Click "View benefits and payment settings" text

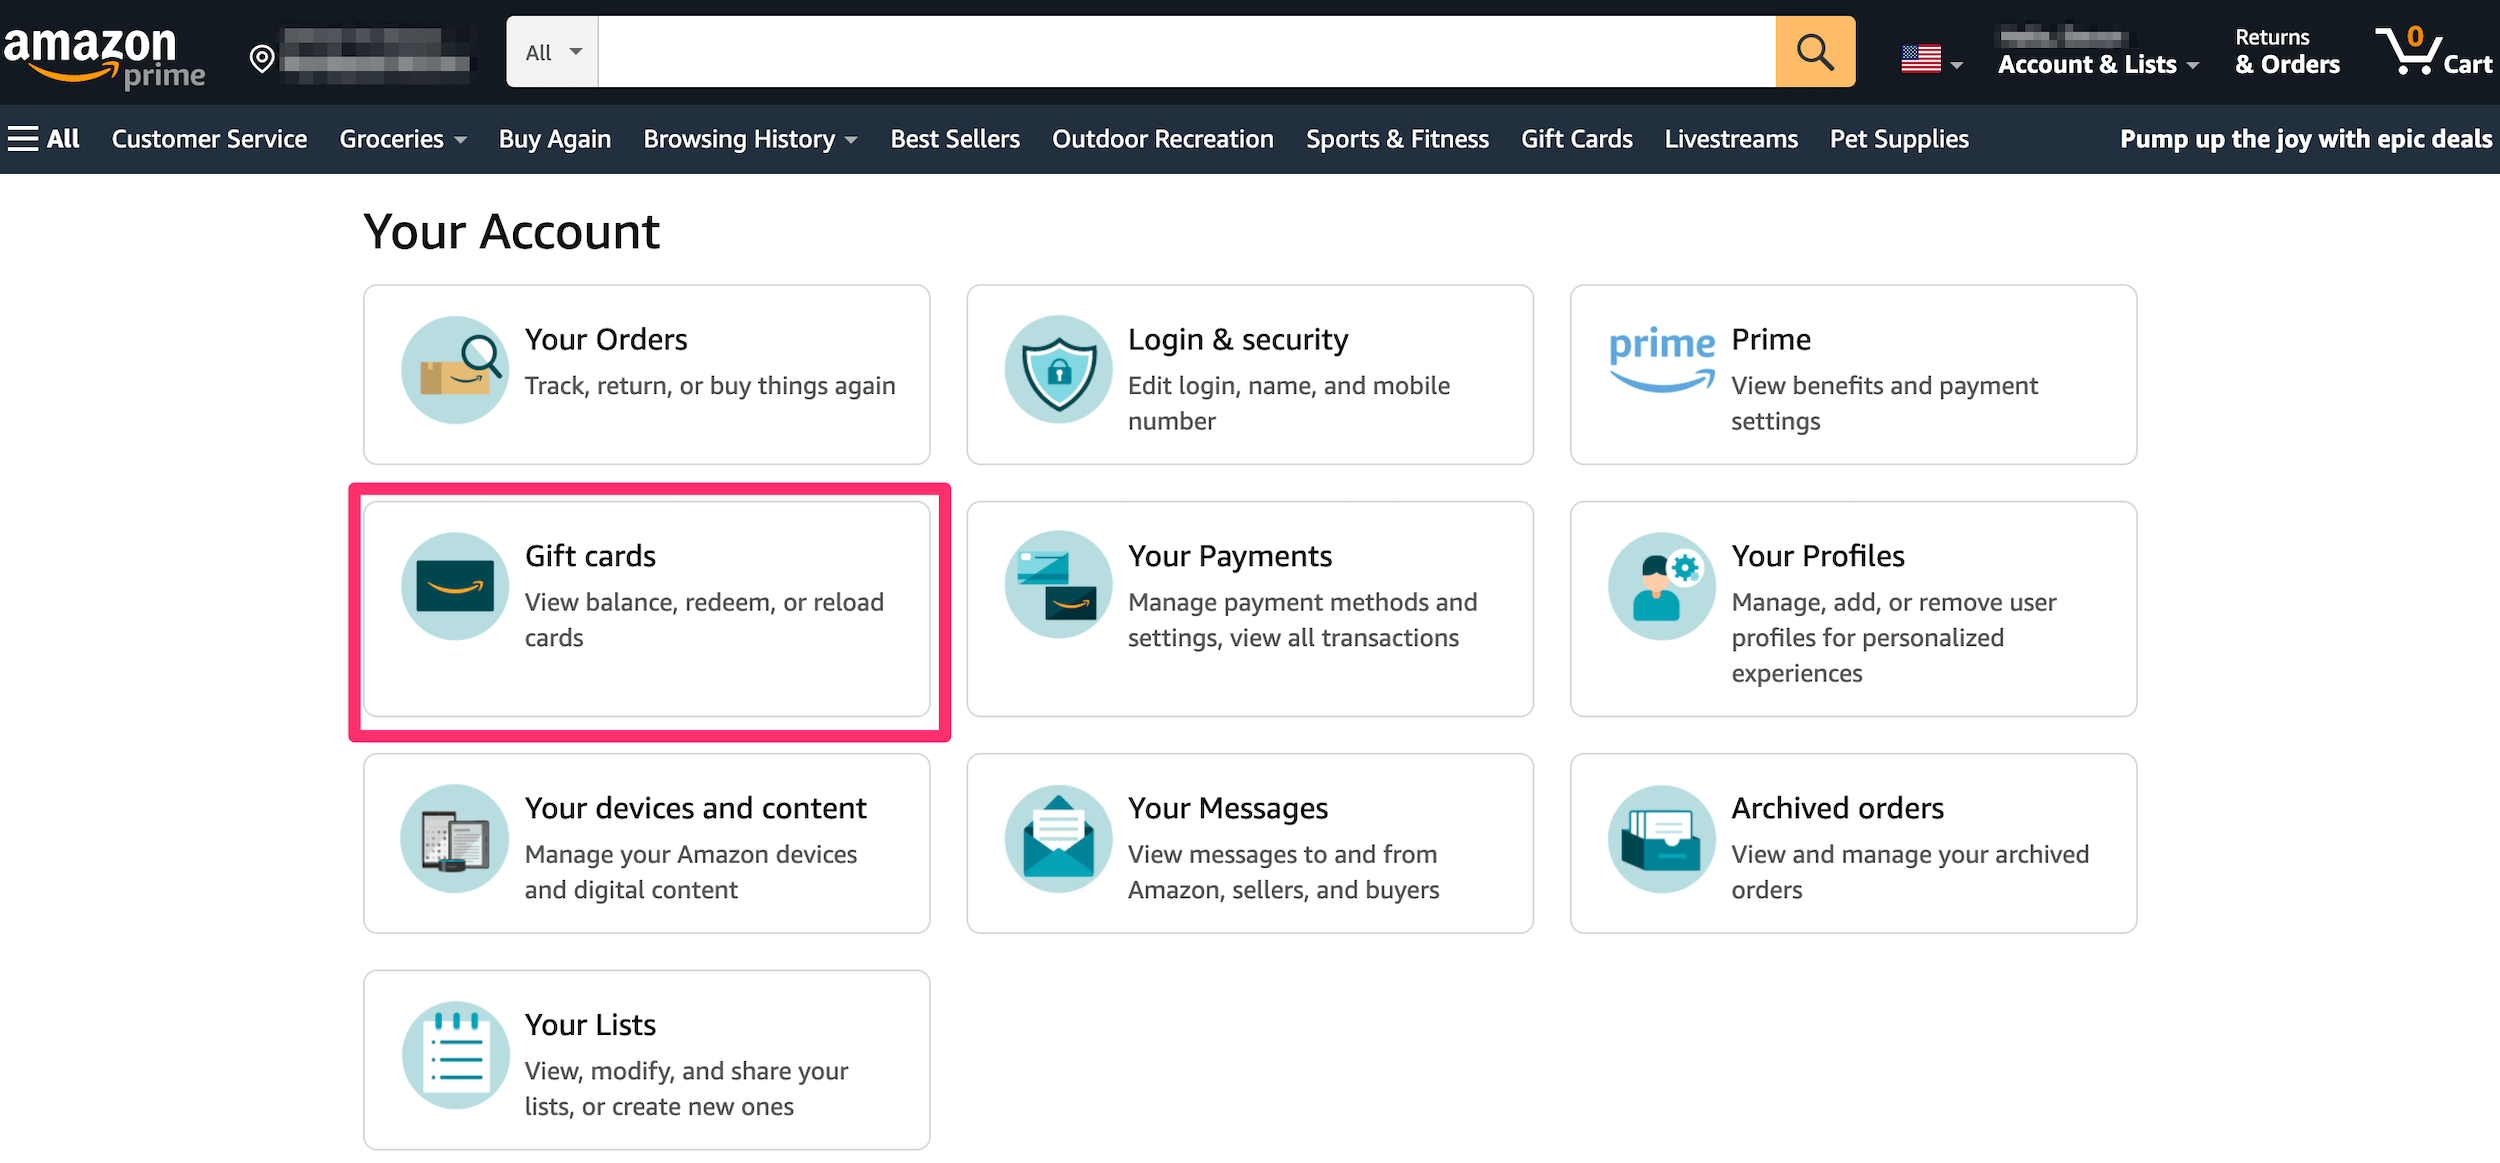[1884, 404]
